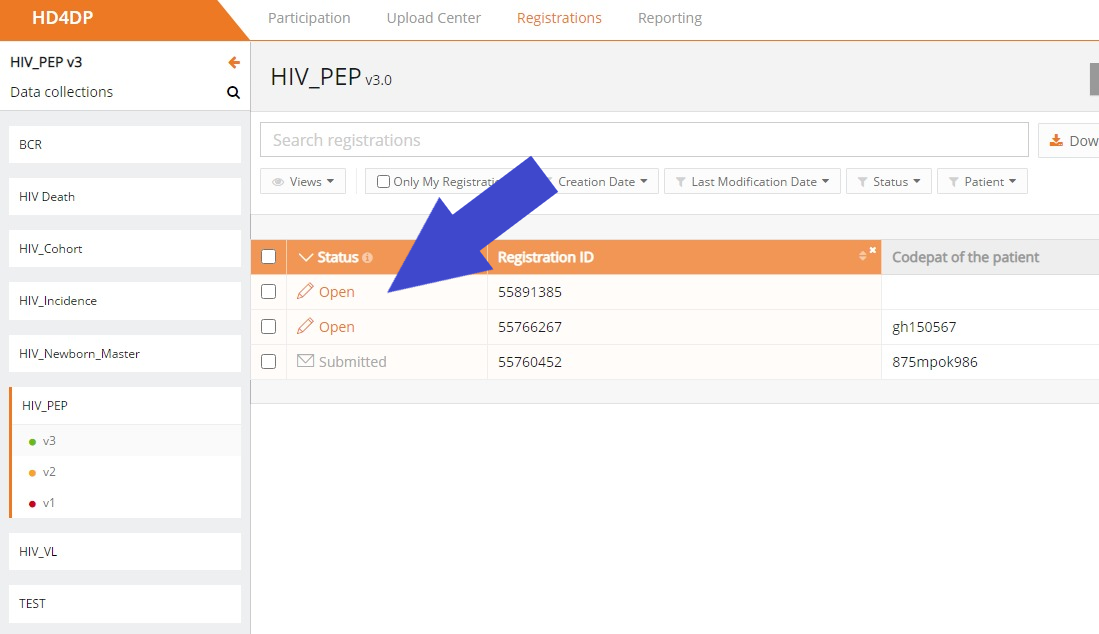Image resolution: width=1099 pixels, height=634 pixels.
Task: Open the Views dropdown
Action: coord(303,182)
